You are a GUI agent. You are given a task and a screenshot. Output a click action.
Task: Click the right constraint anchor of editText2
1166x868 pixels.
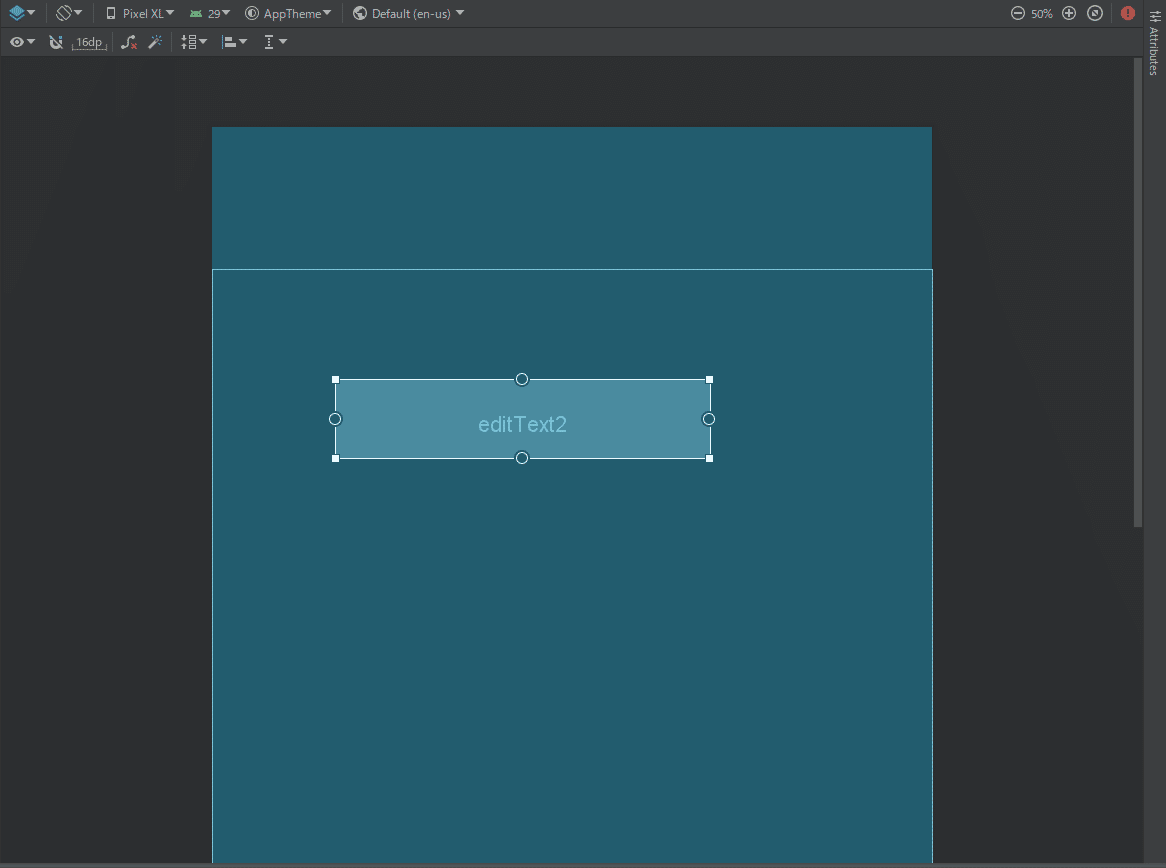[709, 419]
